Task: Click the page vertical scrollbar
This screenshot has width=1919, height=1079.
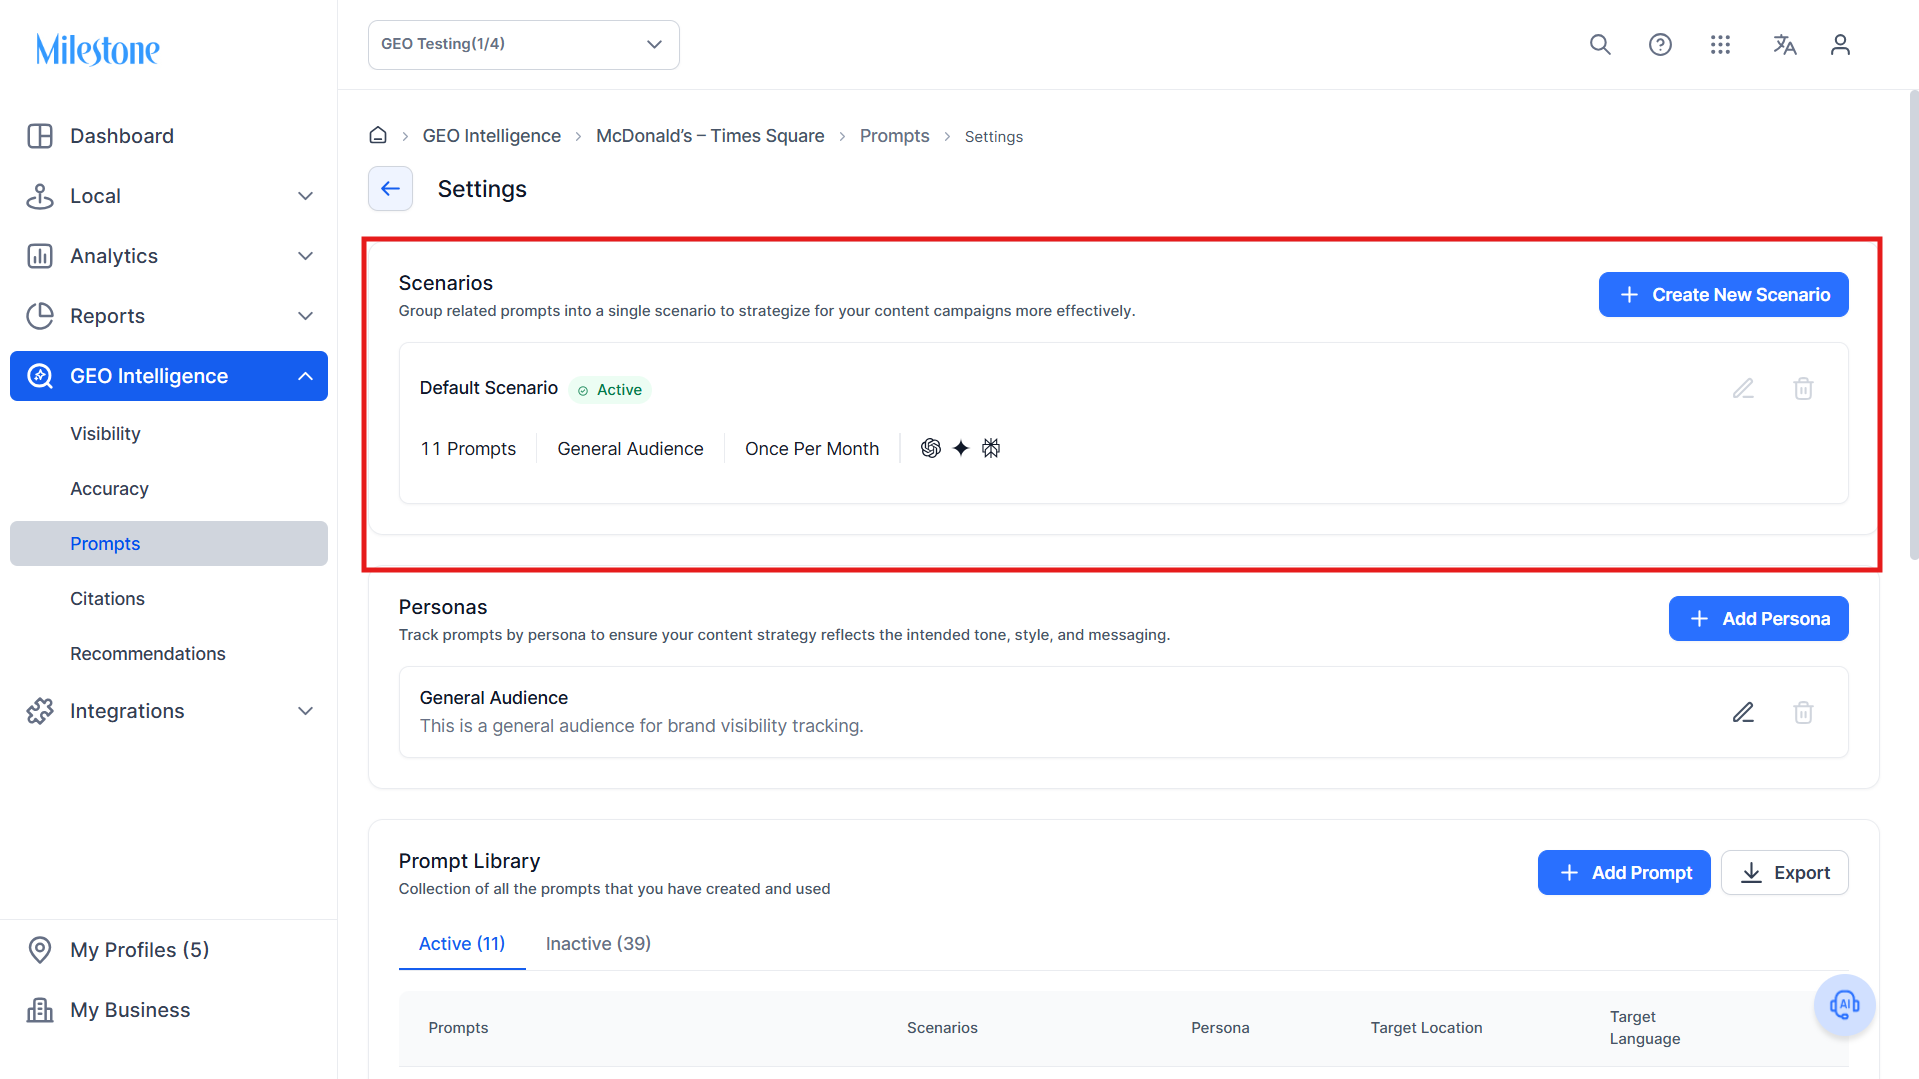Action: point(1914,325)
